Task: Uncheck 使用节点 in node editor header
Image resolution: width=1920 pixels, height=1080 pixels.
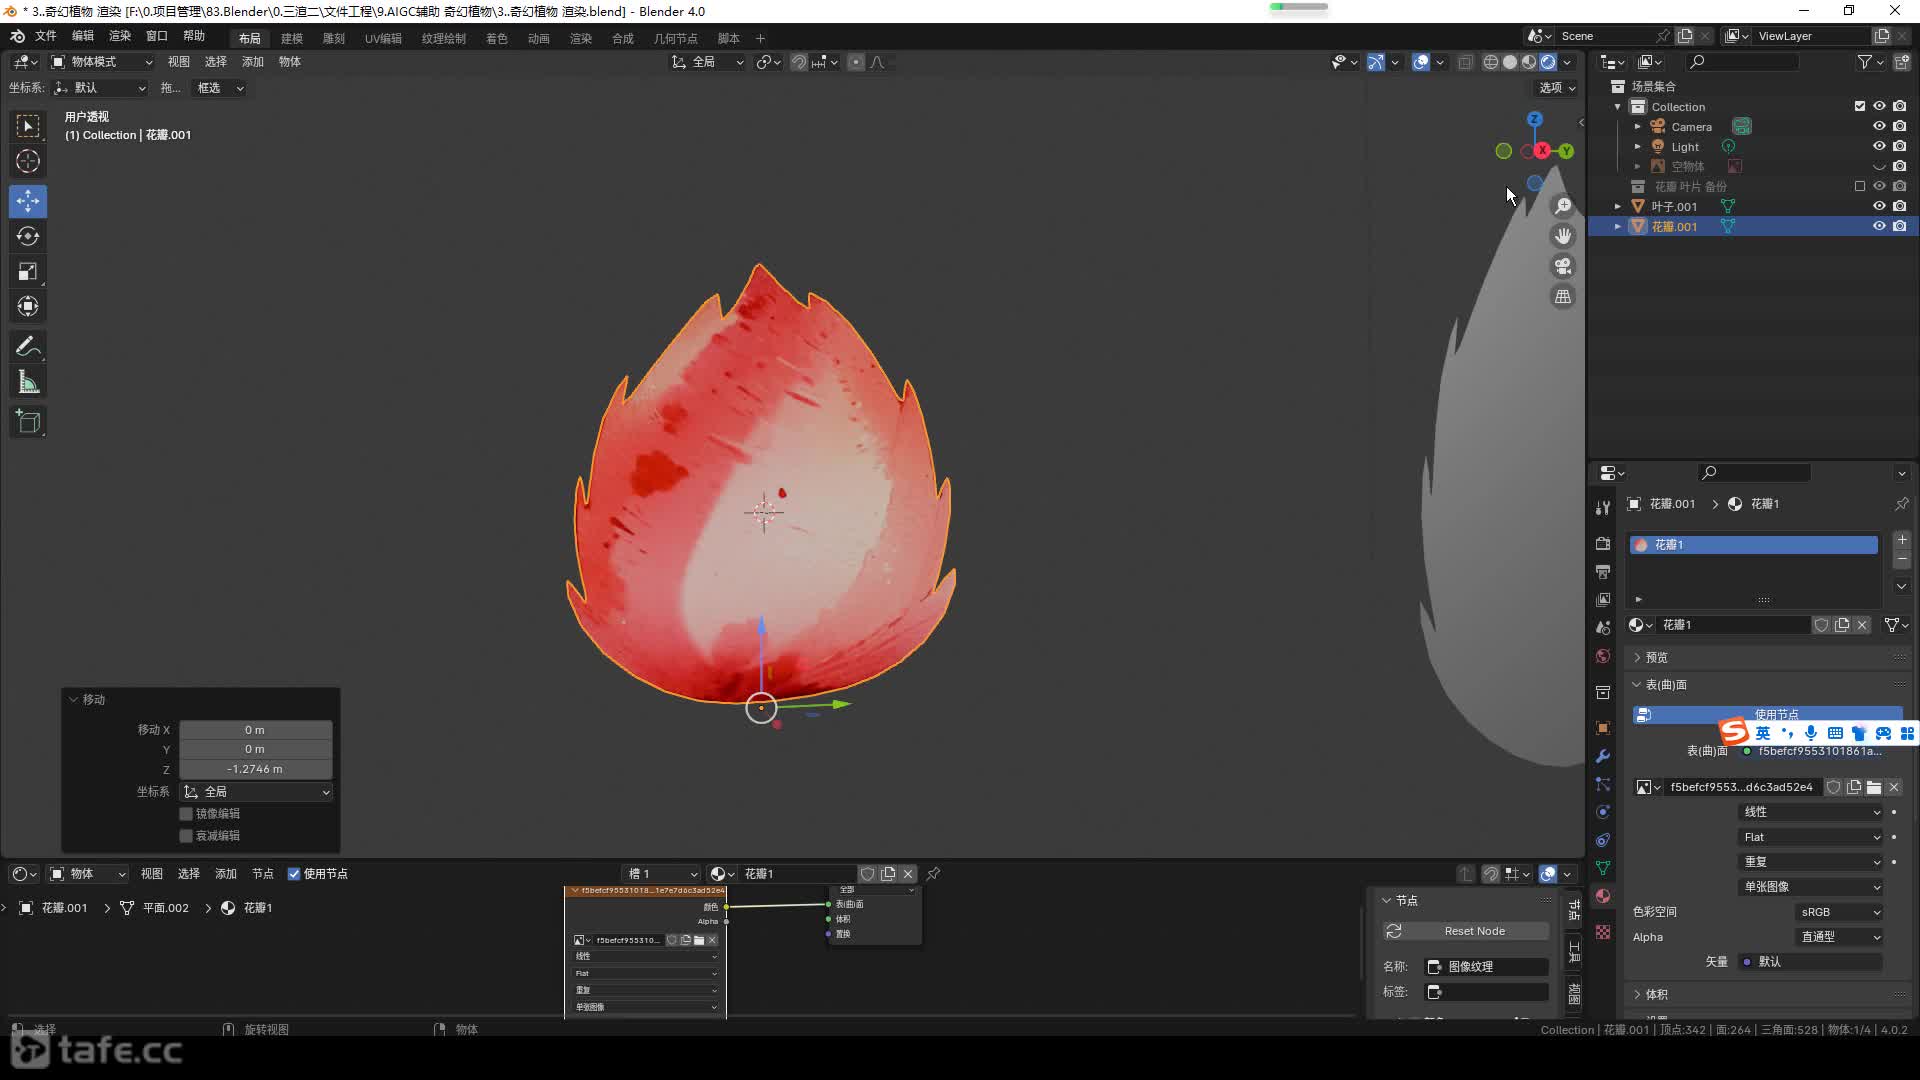Action: [294, 874]
